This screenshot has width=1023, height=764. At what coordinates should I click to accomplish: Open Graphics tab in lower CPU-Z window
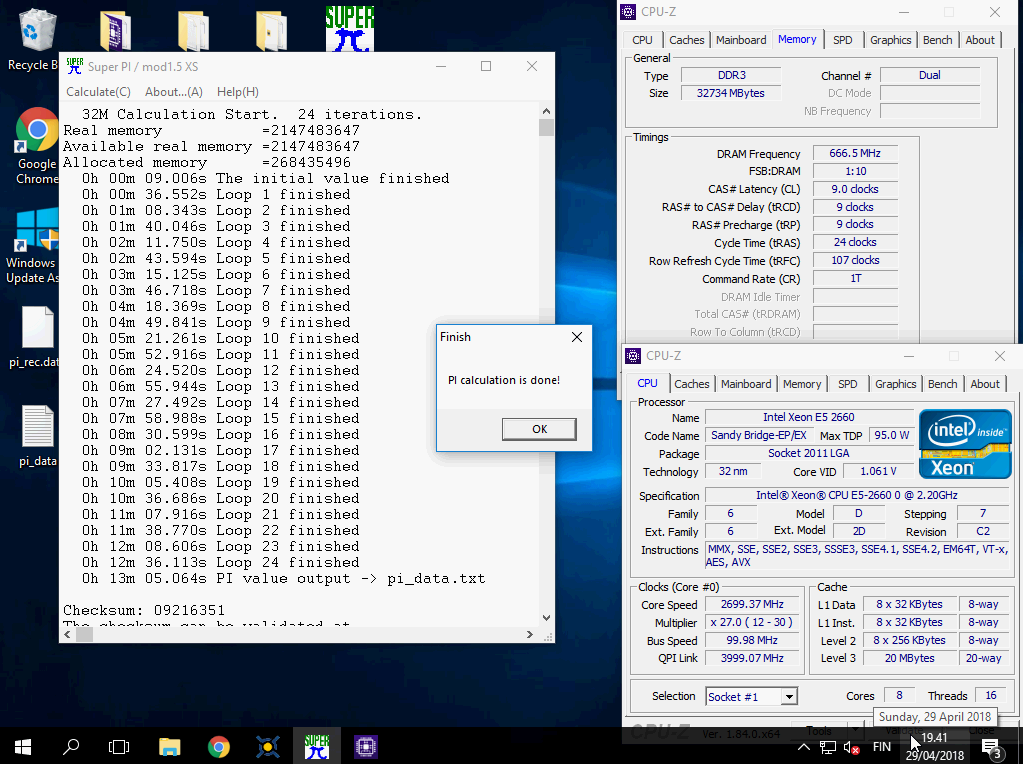(895, 384)
